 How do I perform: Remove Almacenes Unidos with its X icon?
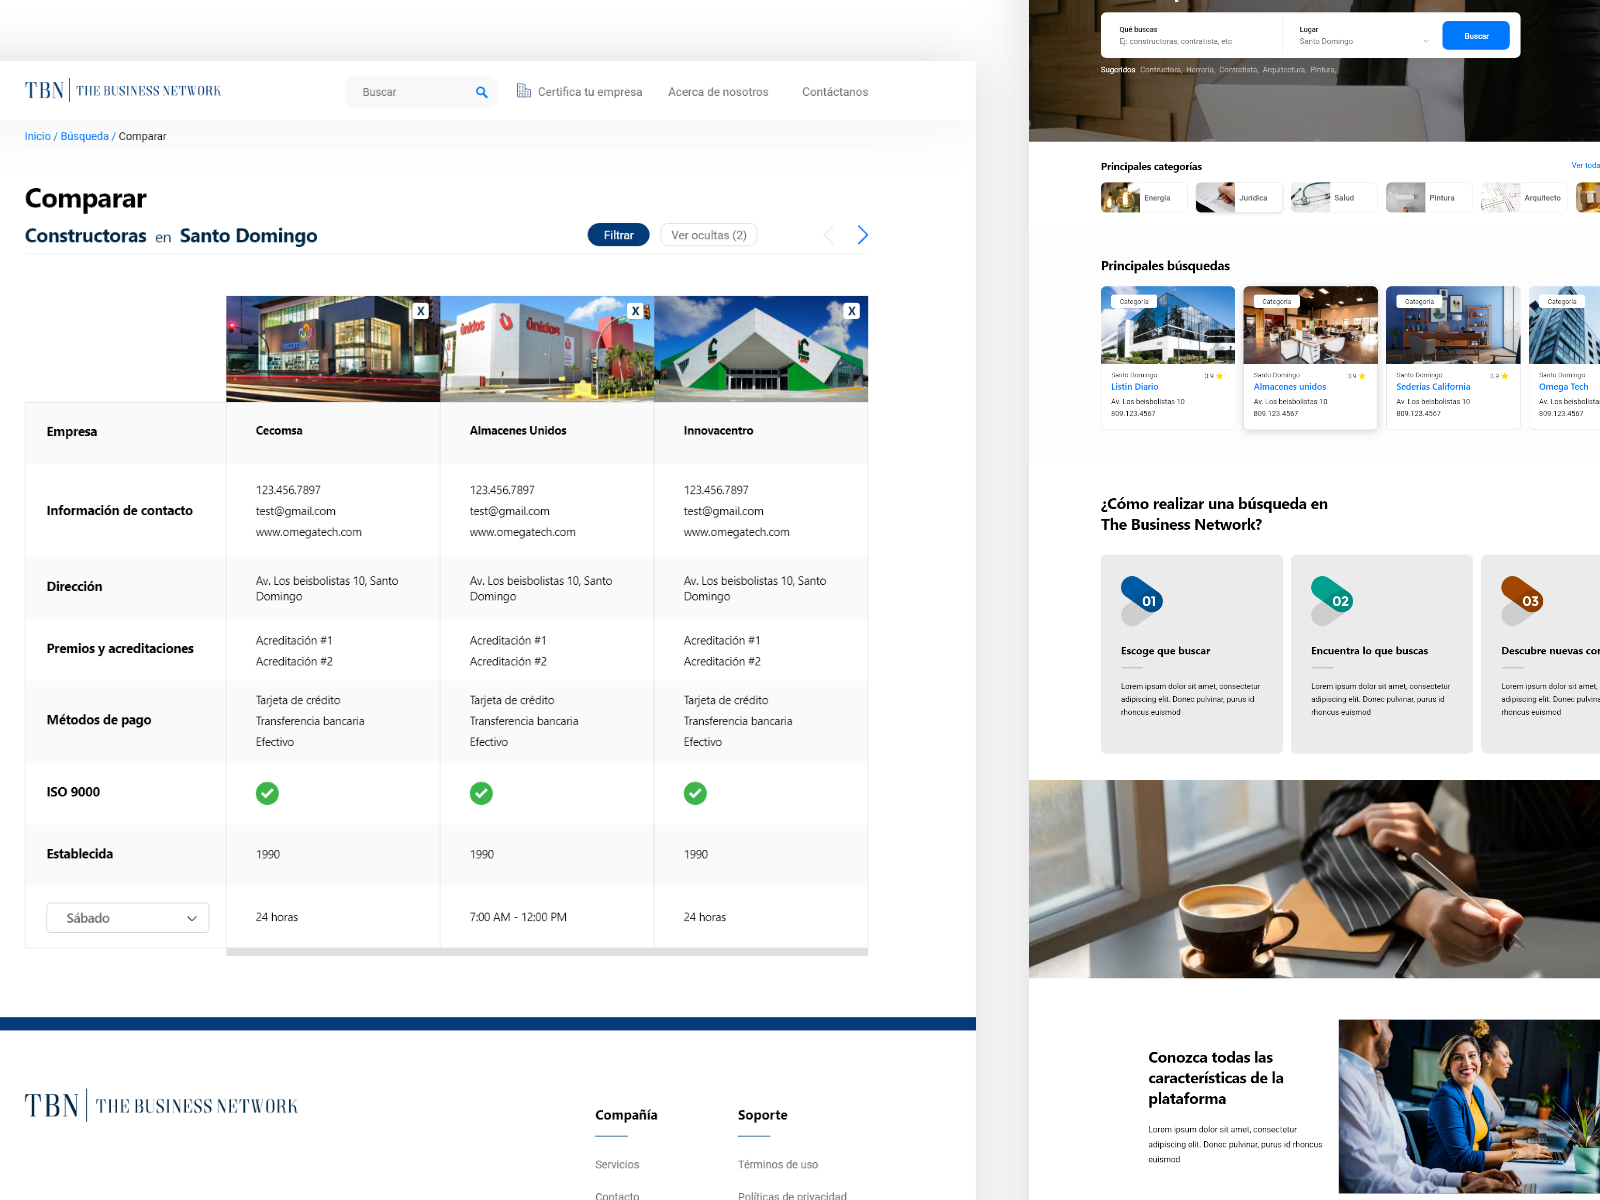(635, 311)
